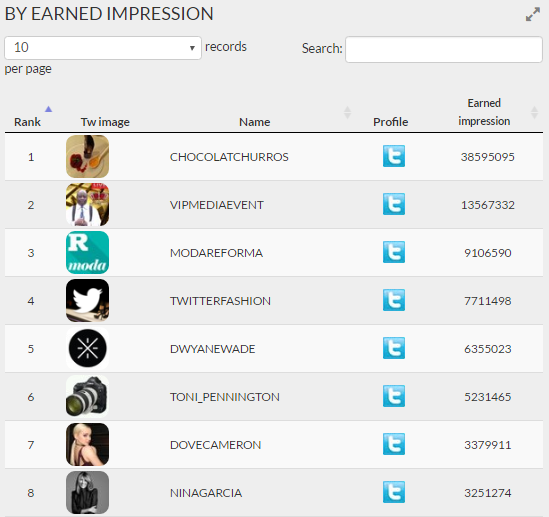Screen dimensions: 549x517
Task: Open CHOCOLATCHURROS Twitter profile icon
Action: pos(394,156)
